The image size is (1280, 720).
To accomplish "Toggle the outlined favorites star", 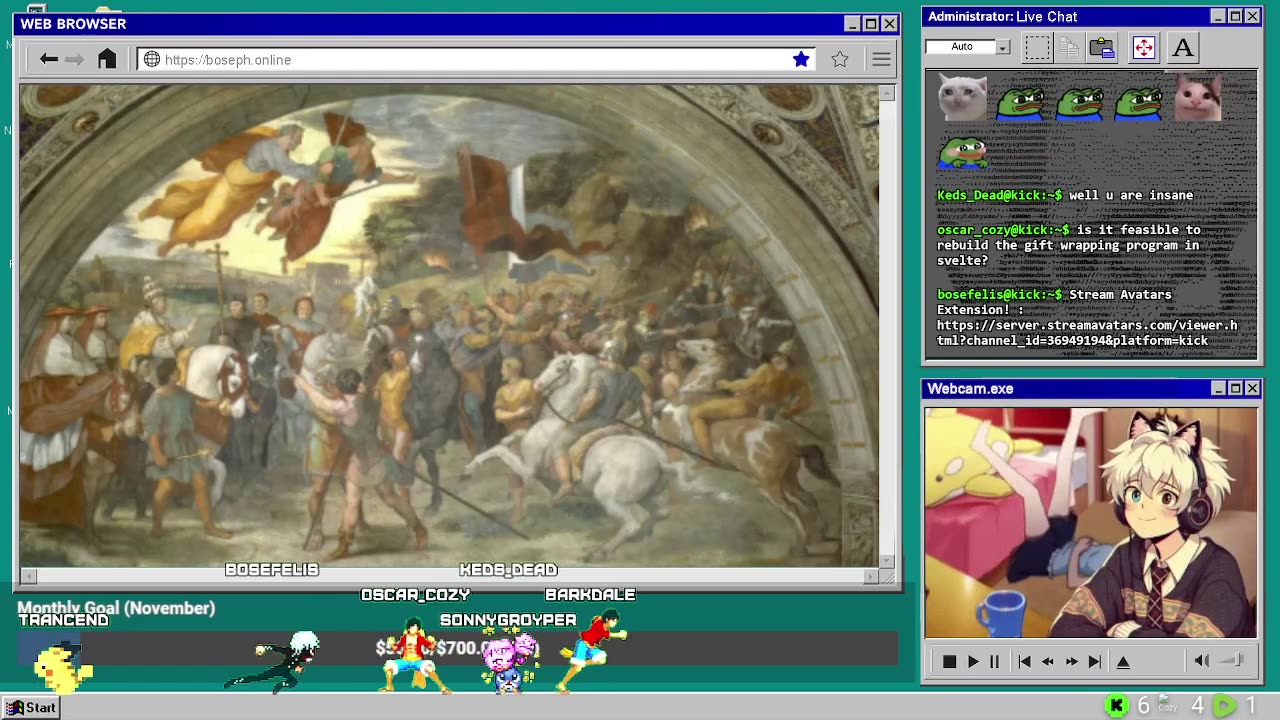I will pyautogui.click(x=840, y=60).
